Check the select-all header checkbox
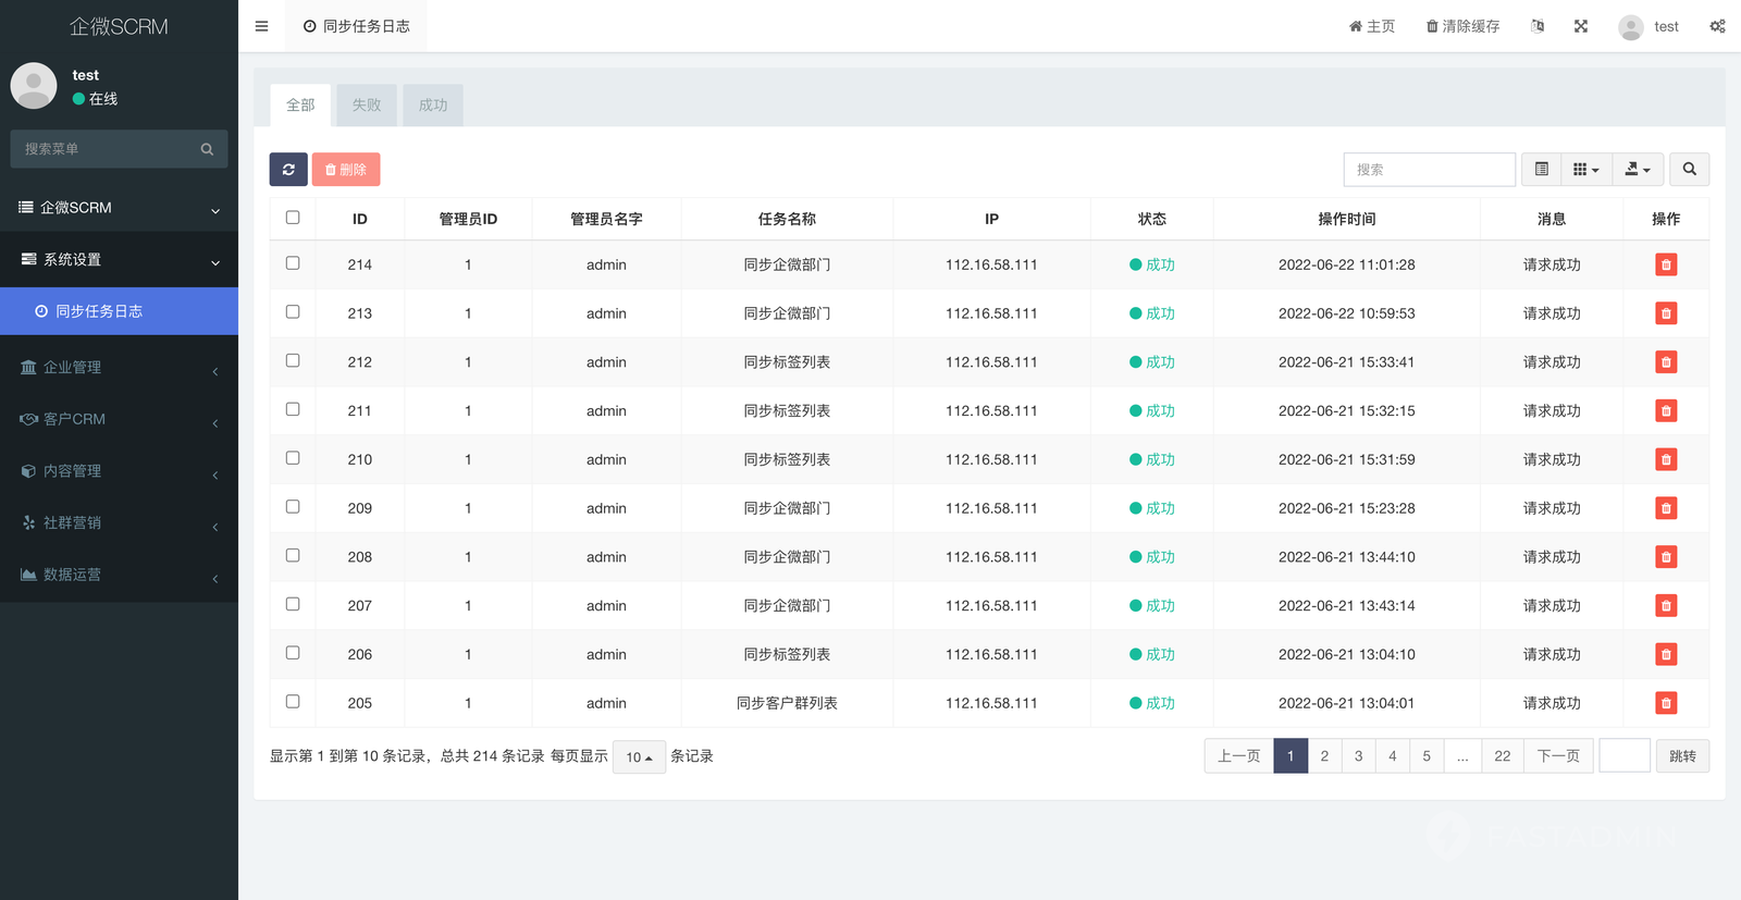This screenshot has height=900, width=1741. pos(293,217)
